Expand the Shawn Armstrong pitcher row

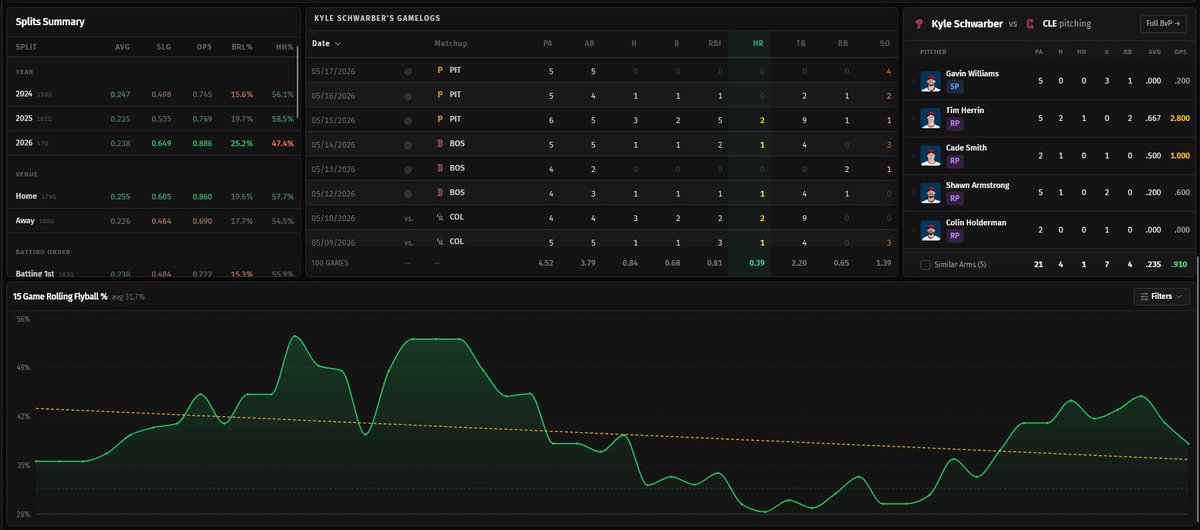click(912, 193)
